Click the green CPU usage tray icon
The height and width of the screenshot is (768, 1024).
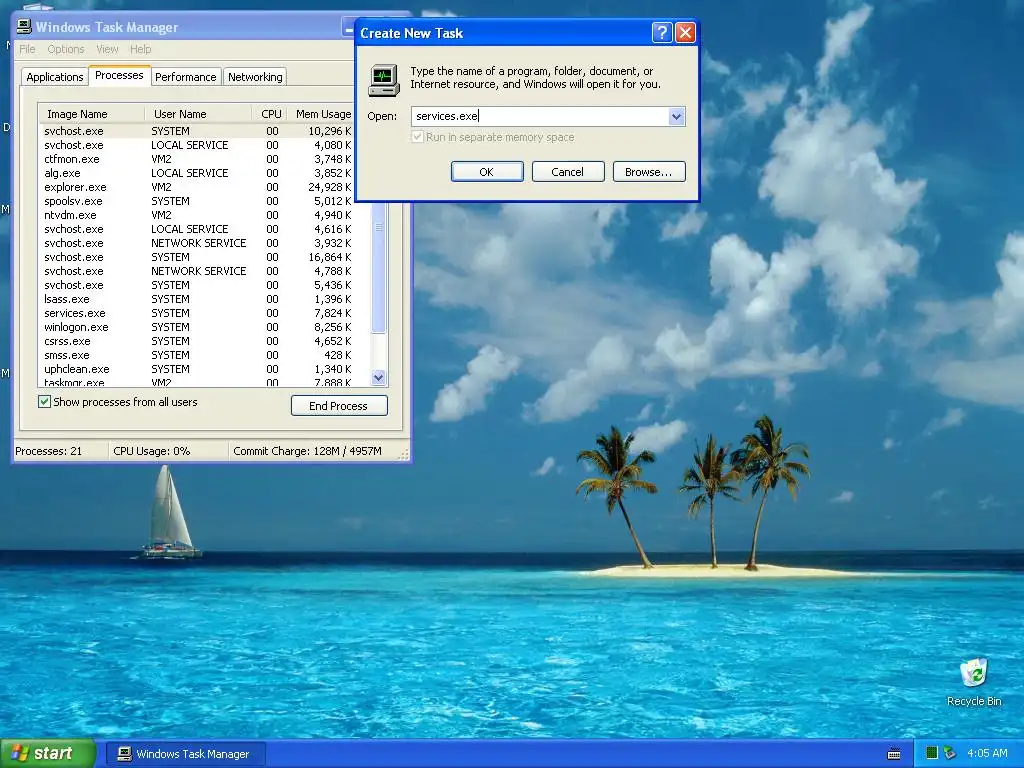[x=932, y=753]
